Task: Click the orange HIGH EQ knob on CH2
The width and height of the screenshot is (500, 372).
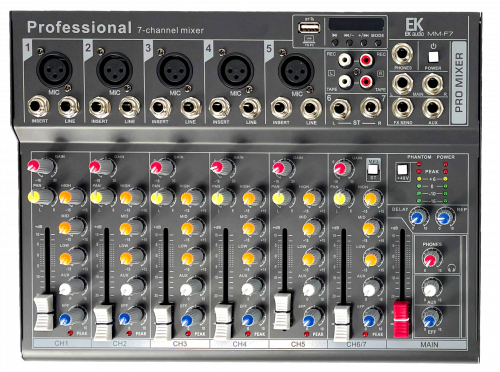Action: (132, 197)
